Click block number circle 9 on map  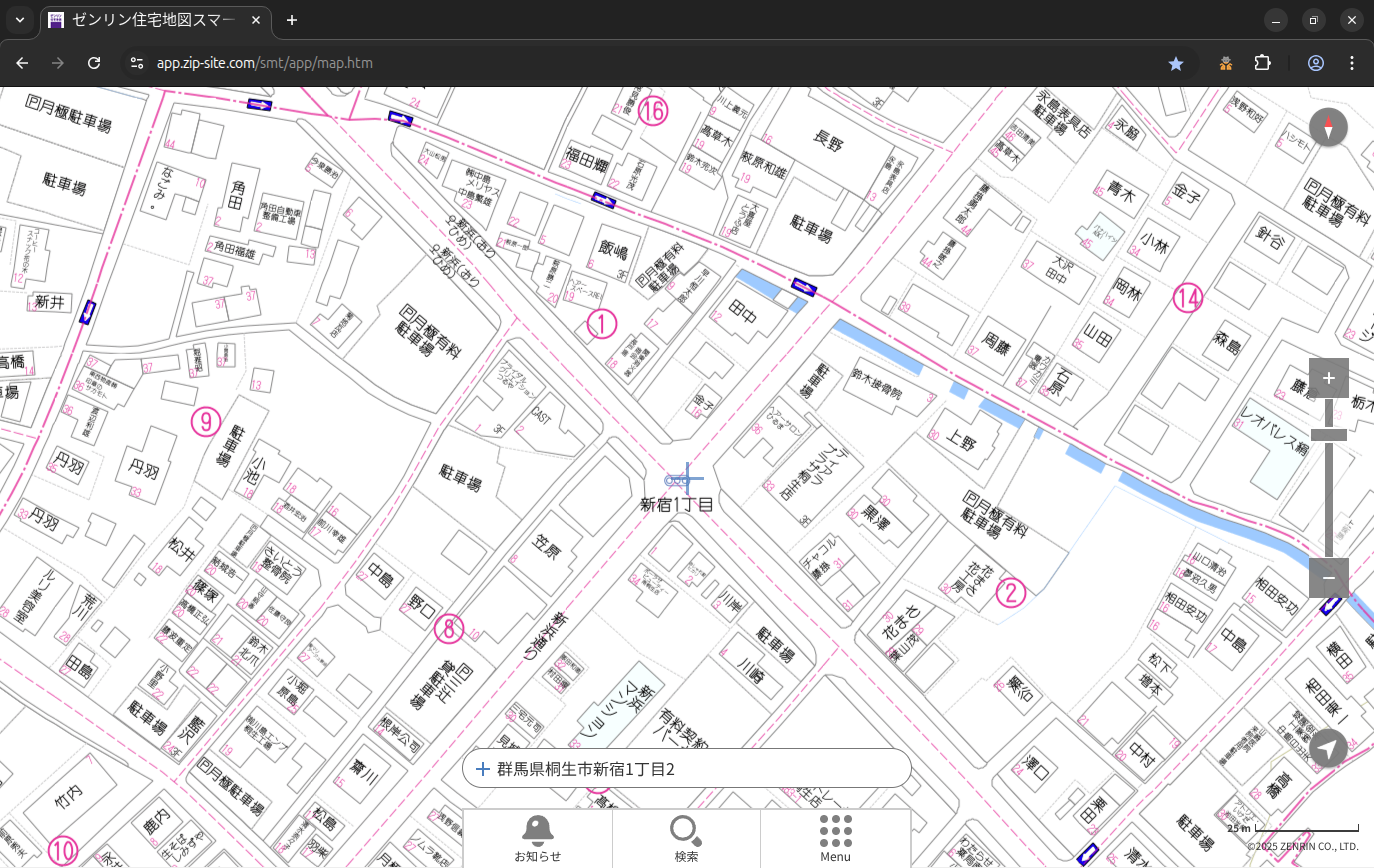206,421
